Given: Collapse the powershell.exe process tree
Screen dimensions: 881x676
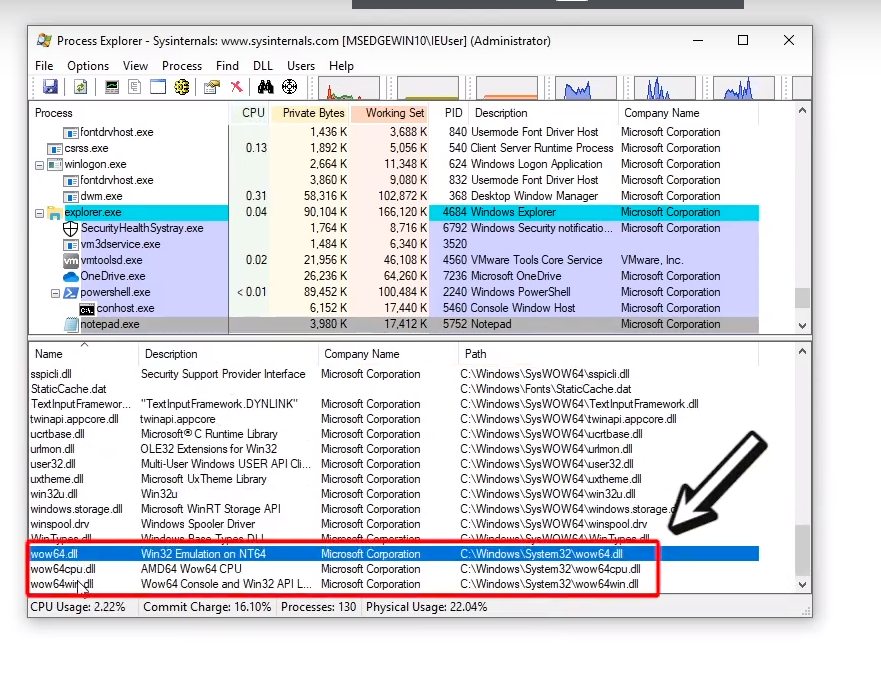Looking at the screenshot, I should tap(55, 293).
